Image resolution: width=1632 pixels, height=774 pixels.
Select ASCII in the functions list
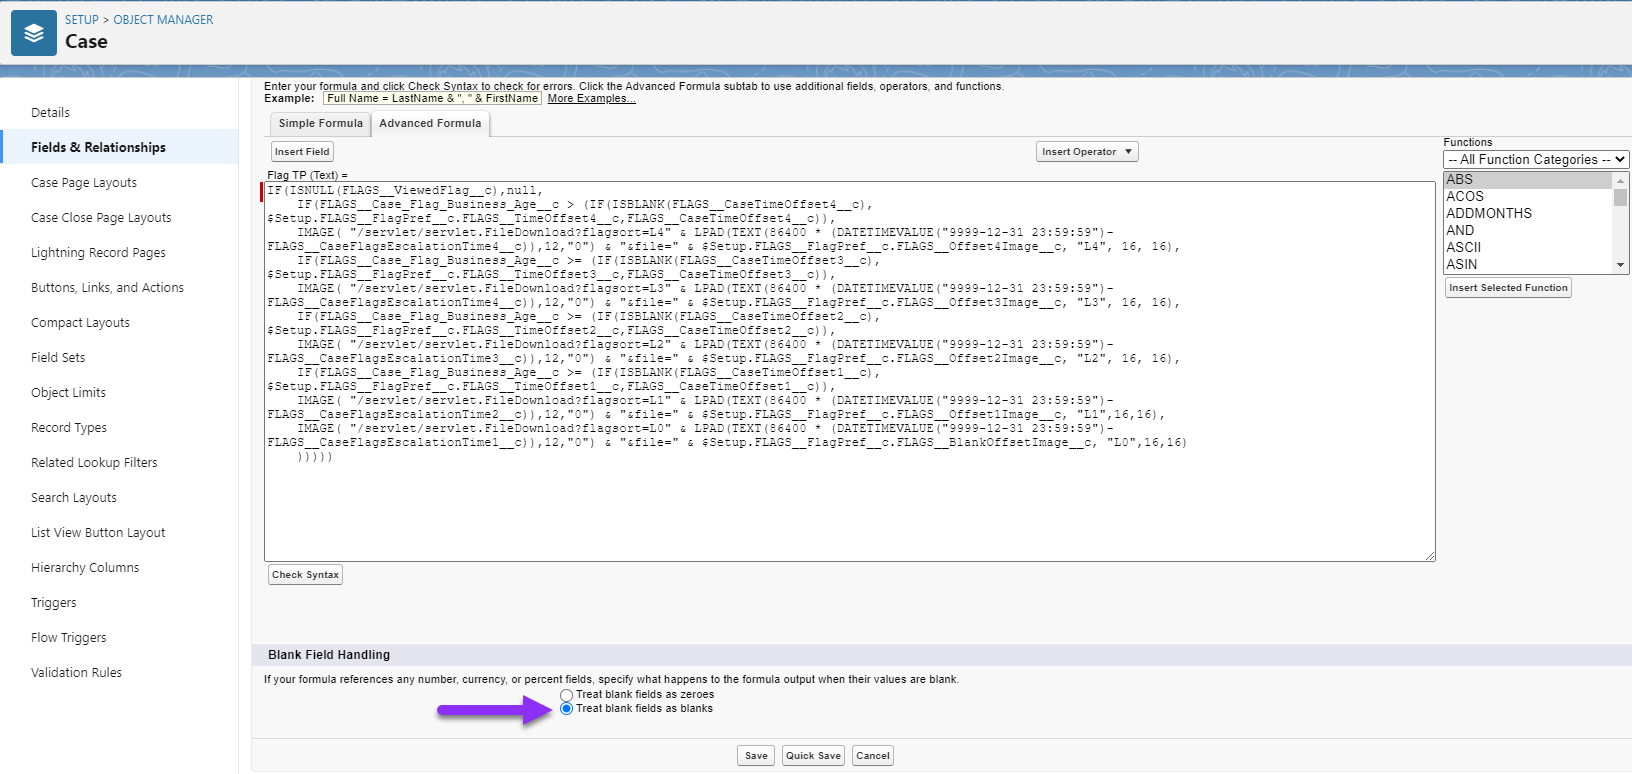1527,248
